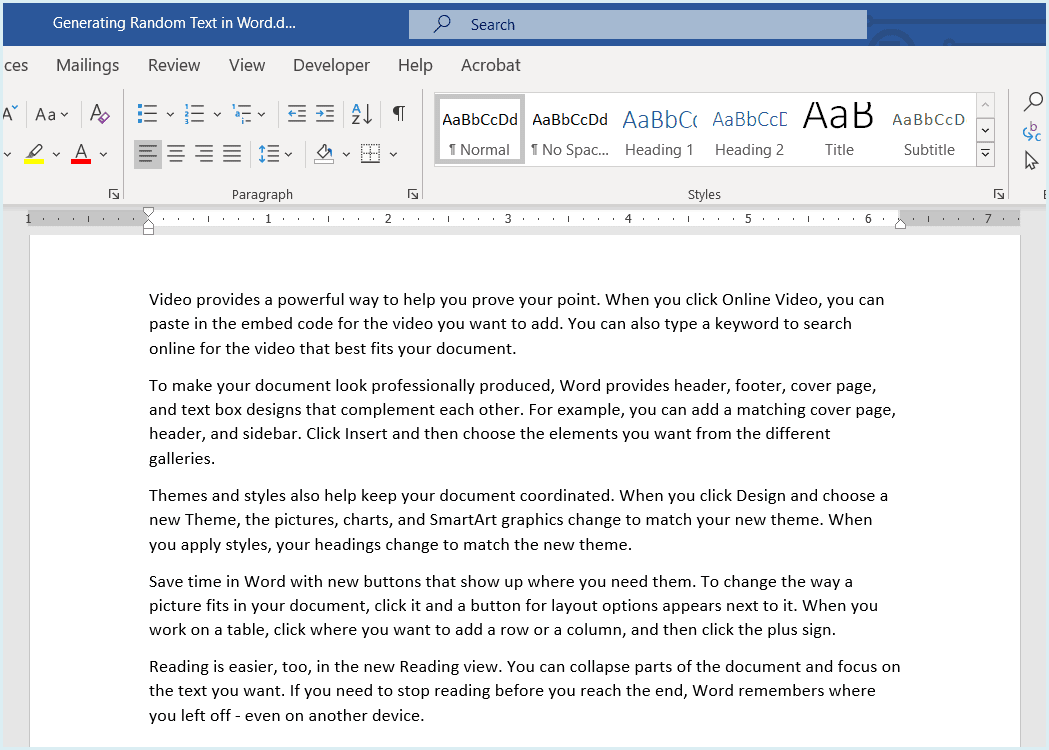Expand the Styles gallery More button
The height and width of the screenshot is (750, 1049).
tap(985, 154)
